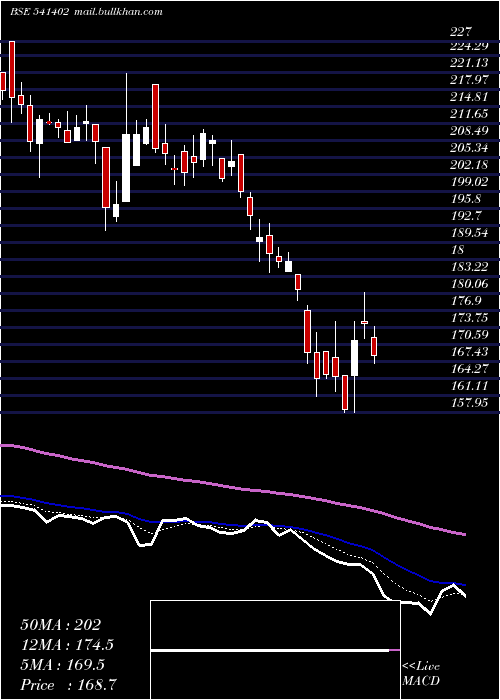The width and height of the screenshot is (500, 700).
Task: Select the 189.54 axis value
Action: point(470,232)
